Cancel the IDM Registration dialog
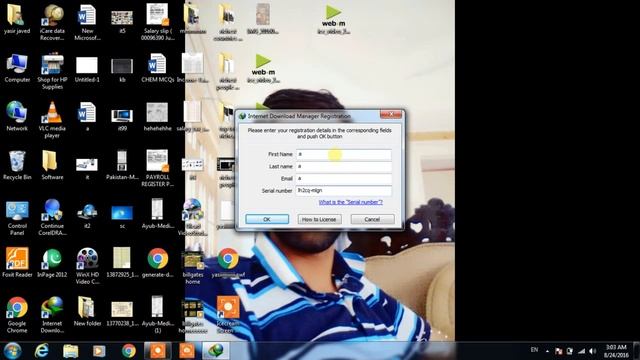Image resolution: width=640 pixels, height=360 pixels. tap(372, 219)
